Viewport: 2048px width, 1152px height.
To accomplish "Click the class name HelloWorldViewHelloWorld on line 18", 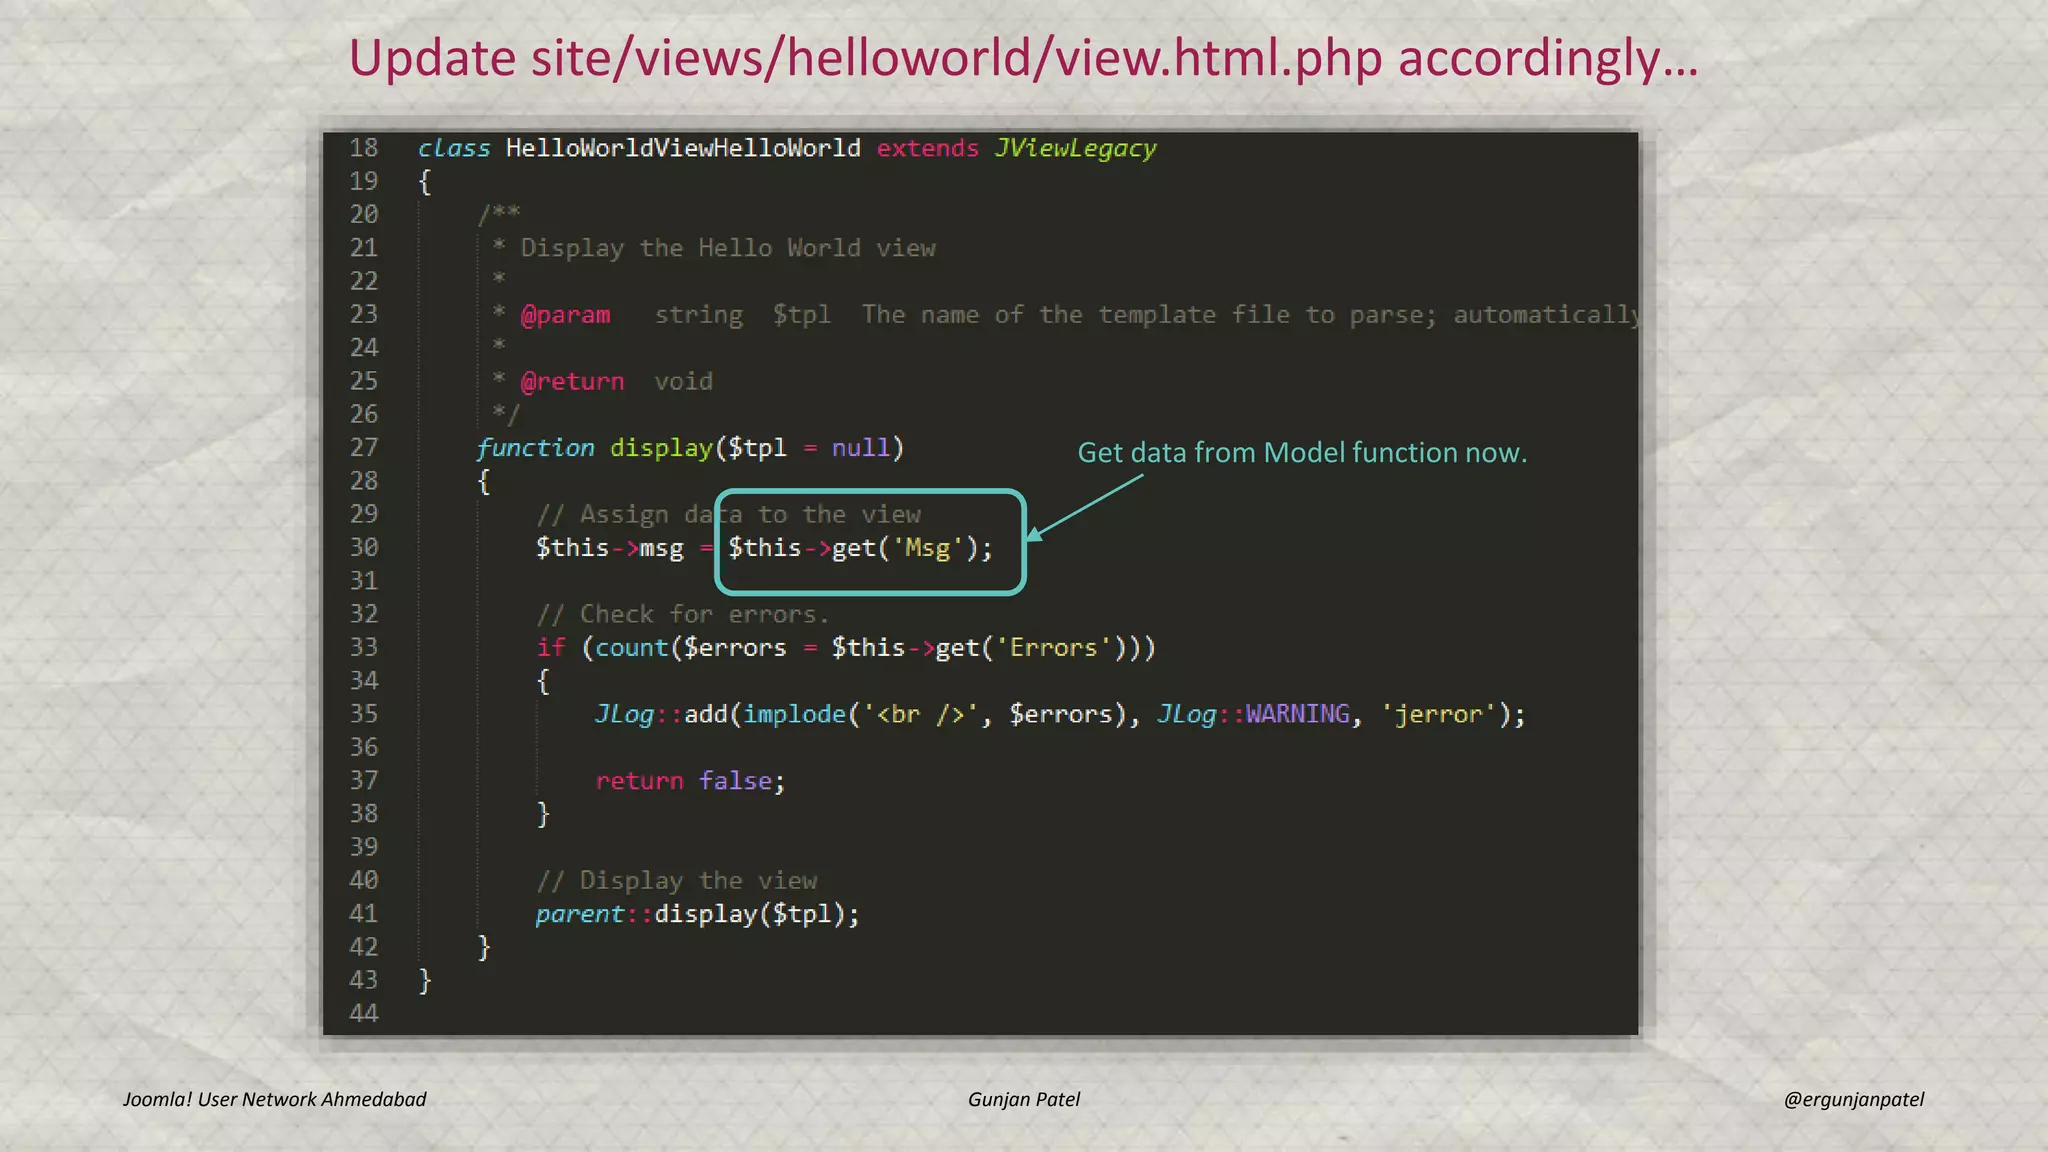I will click(x=683, y=148).
